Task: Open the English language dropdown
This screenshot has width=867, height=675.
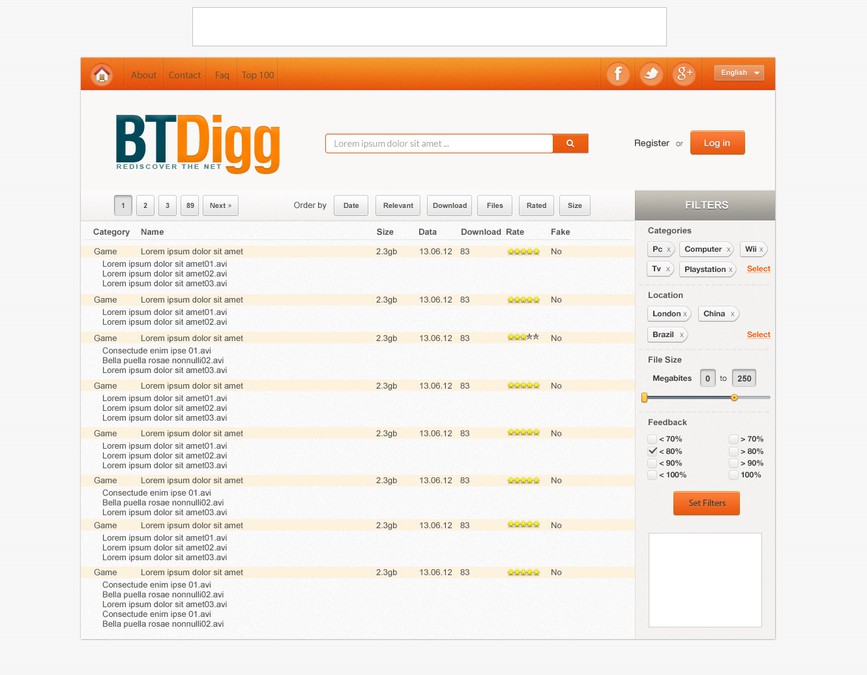Action: pyautogui.click(x=738, y=72)
